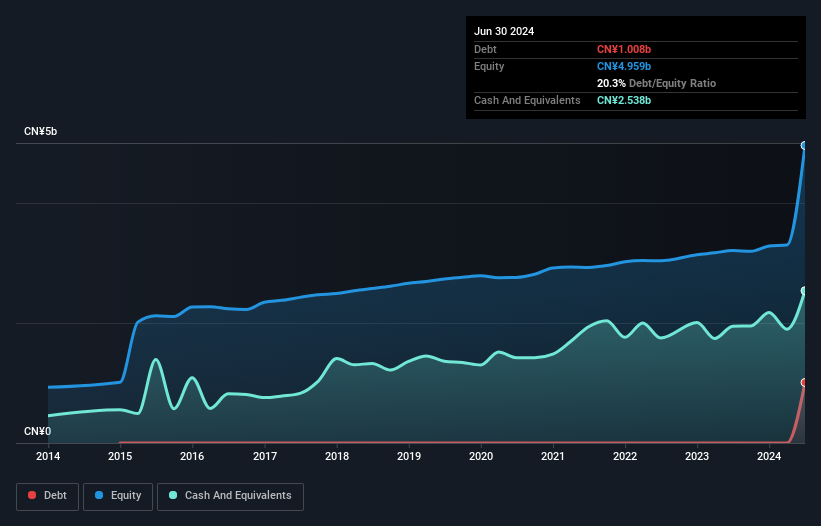Select the 2017 x-axis label
Viewport: 821px width, 526px height.
[x=265, y=456]
